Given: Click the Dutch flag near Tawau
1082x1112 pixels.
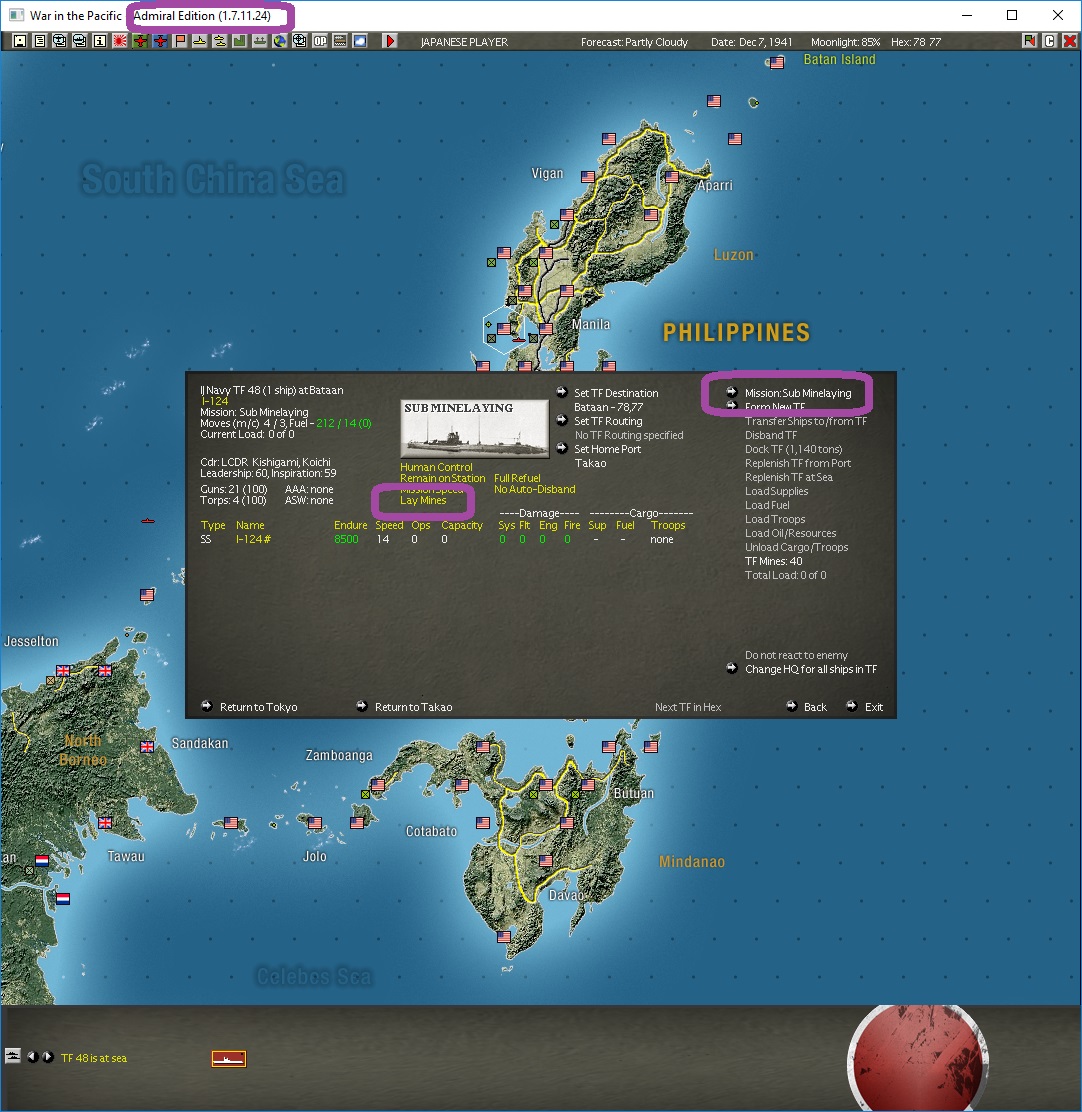Looking at the screenshot, I should coord(42,860).
